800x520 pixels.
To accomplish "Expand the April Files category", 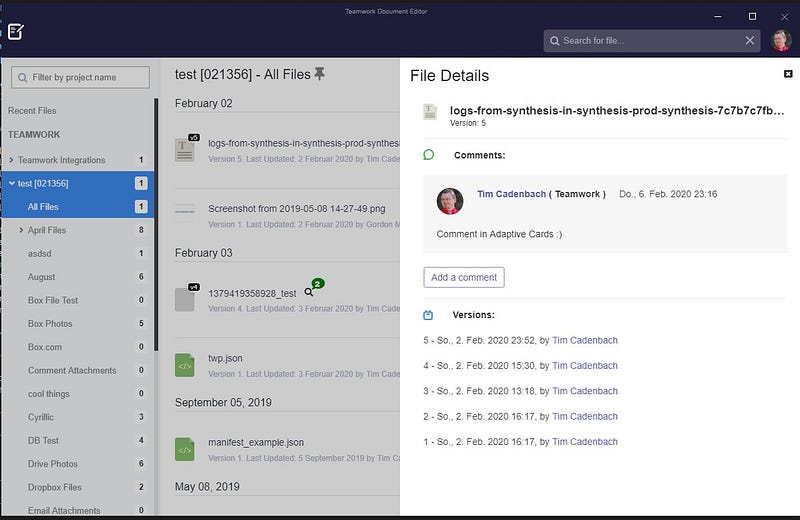I will pyautogui.click(x=21, y=230).
